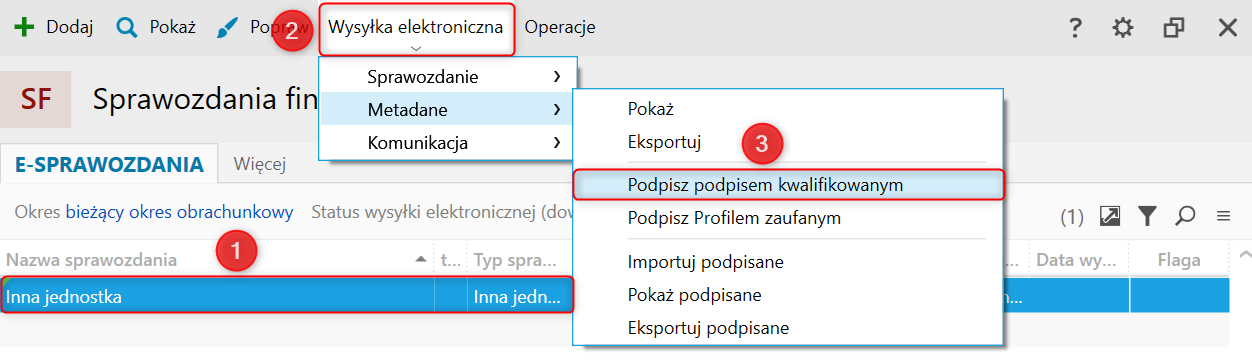This screenshot has height=360, width=1252.
Task: Open the help question mark icon
Action: point(1075,27)
